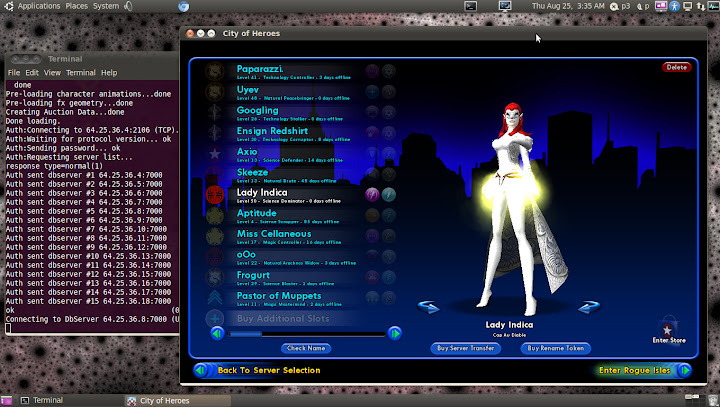This screenshot has width=720, height=407.
Task: Open the Places menu in top panel
Action: pos(76,6)
